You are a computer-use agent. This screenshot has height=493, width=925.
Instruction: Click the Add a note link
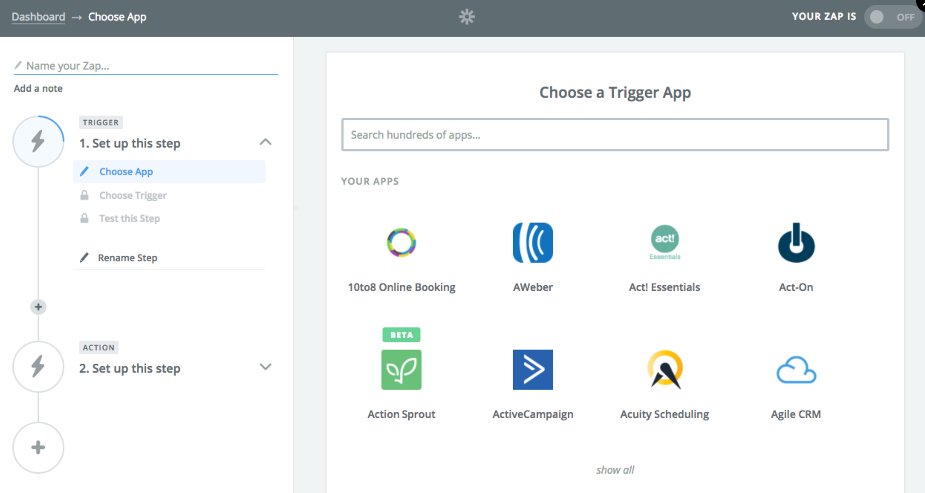click(x=38, y=88)
